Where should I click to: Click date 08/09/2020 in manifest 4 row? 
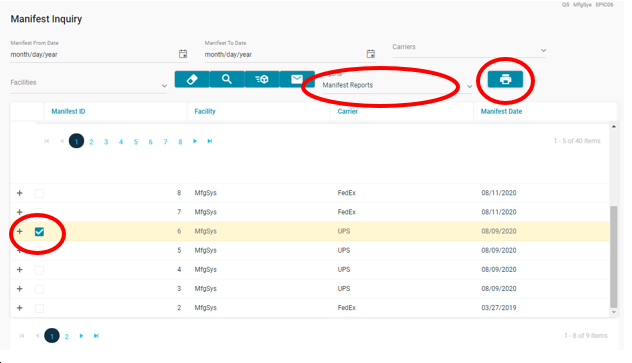[499, 270]
